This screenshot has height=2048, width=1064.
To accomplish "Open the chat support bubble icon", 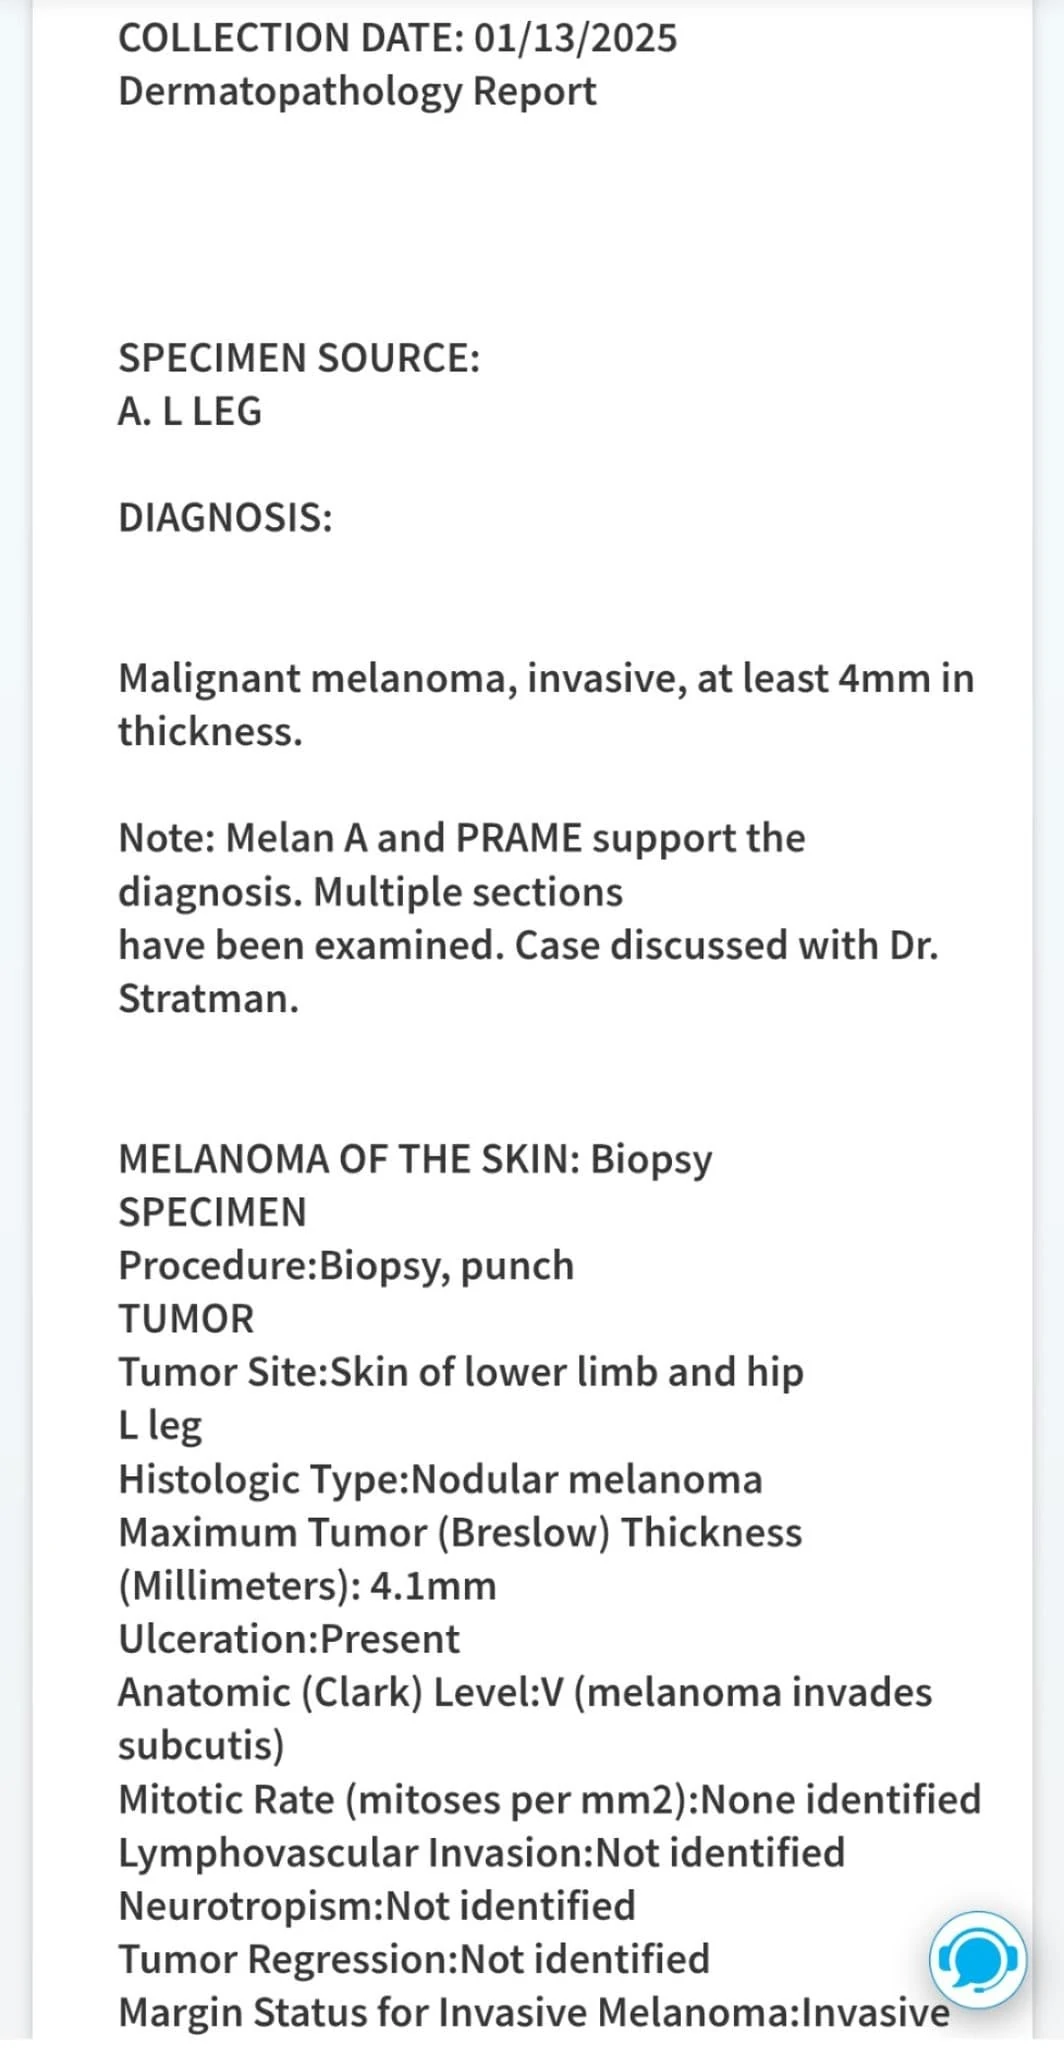I will click(975, 1959).
